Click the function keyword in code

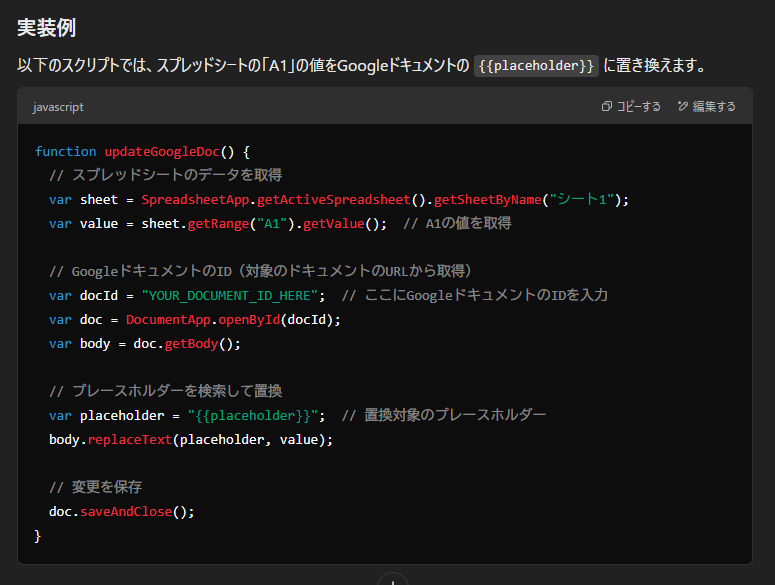point(65,152)
